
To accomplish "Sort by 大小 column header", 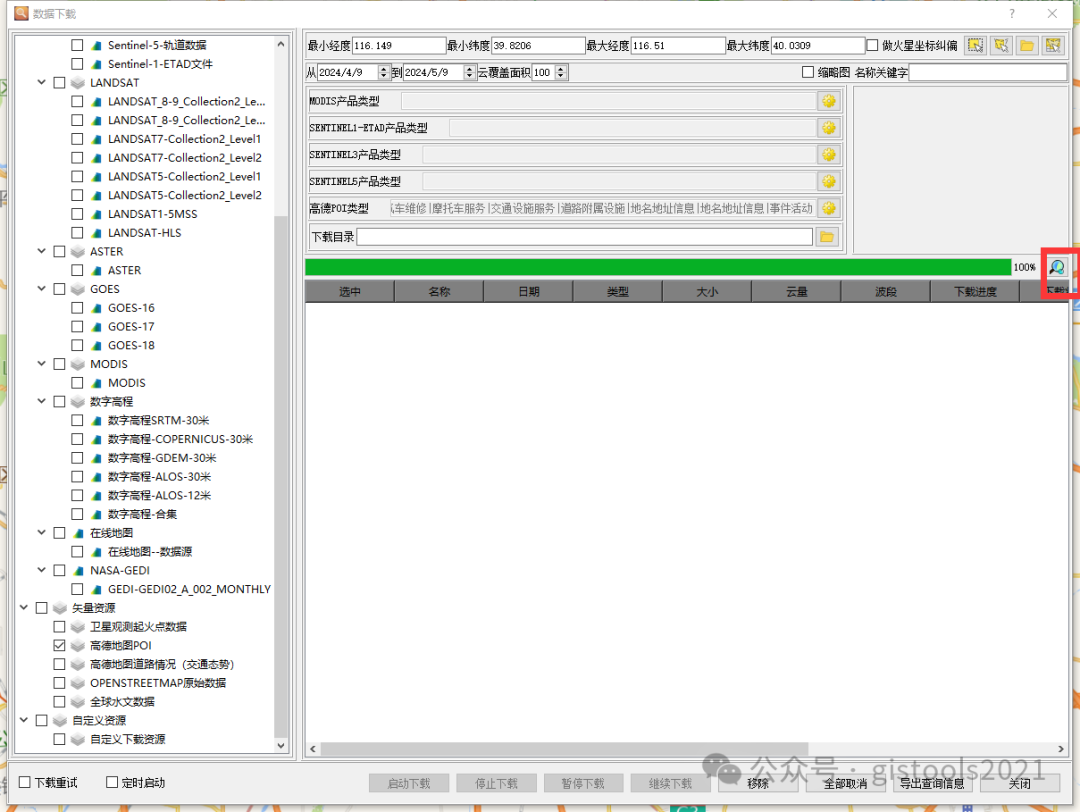I will (707, 292).
